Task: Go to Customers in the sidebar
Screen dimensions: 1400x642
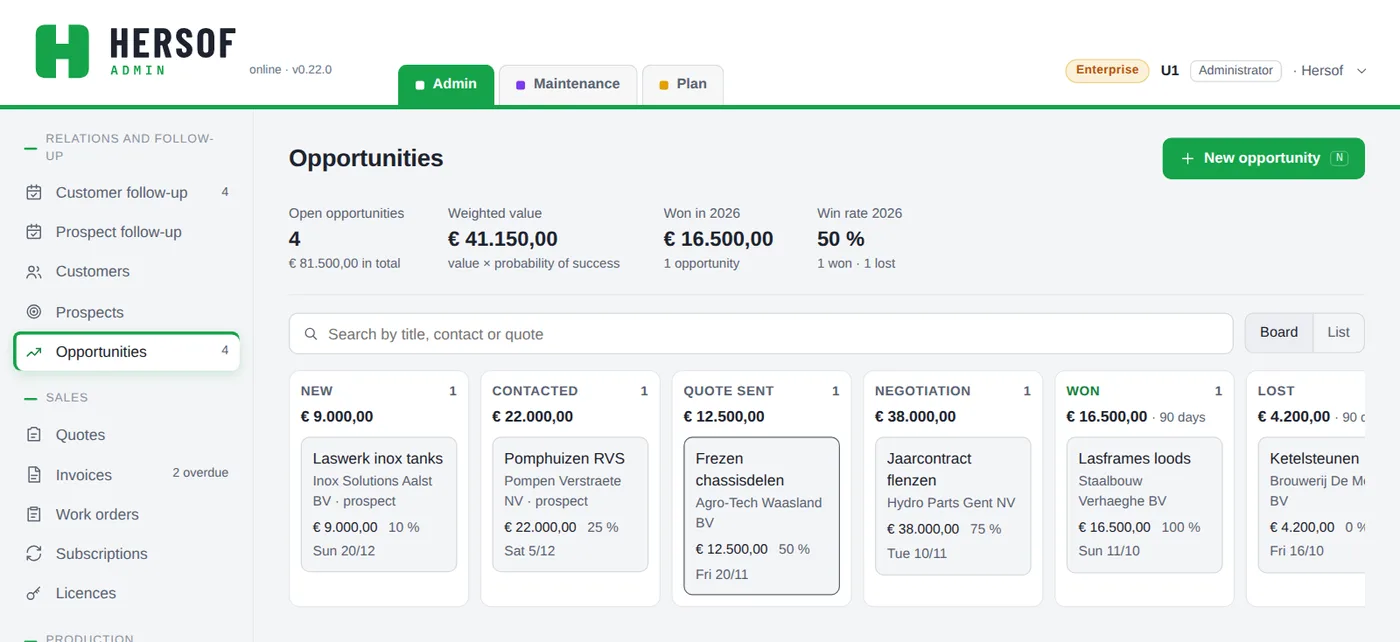Action: pos(126,272)
